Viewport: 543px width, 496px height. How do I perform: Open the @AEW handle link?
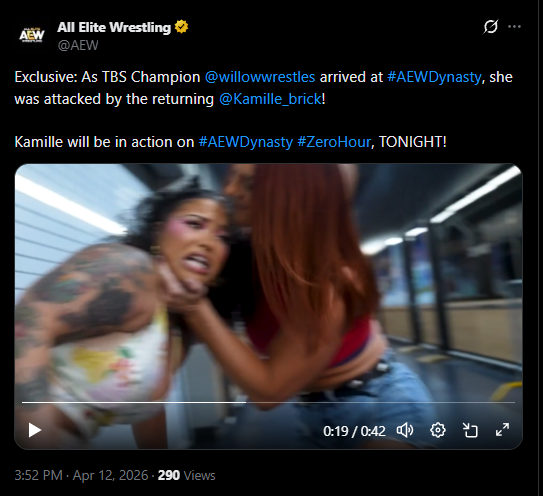(x=78, y=45)
